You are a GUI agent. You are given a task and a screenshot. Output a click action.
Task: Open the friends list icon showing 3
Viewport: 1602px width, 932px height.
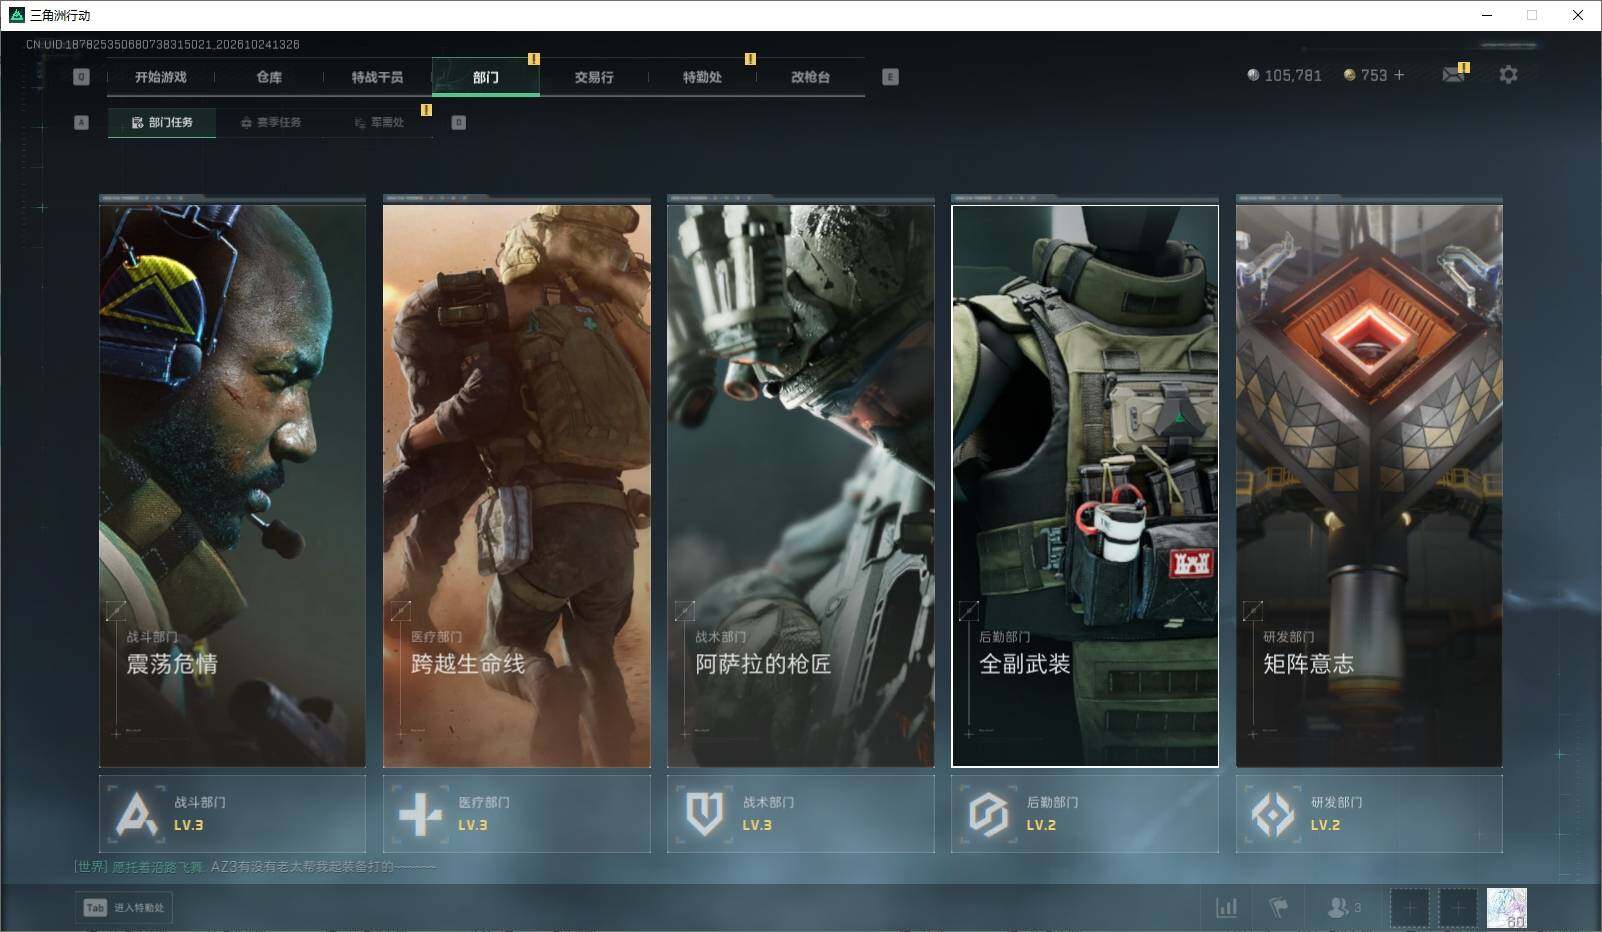coord(1343,907)
